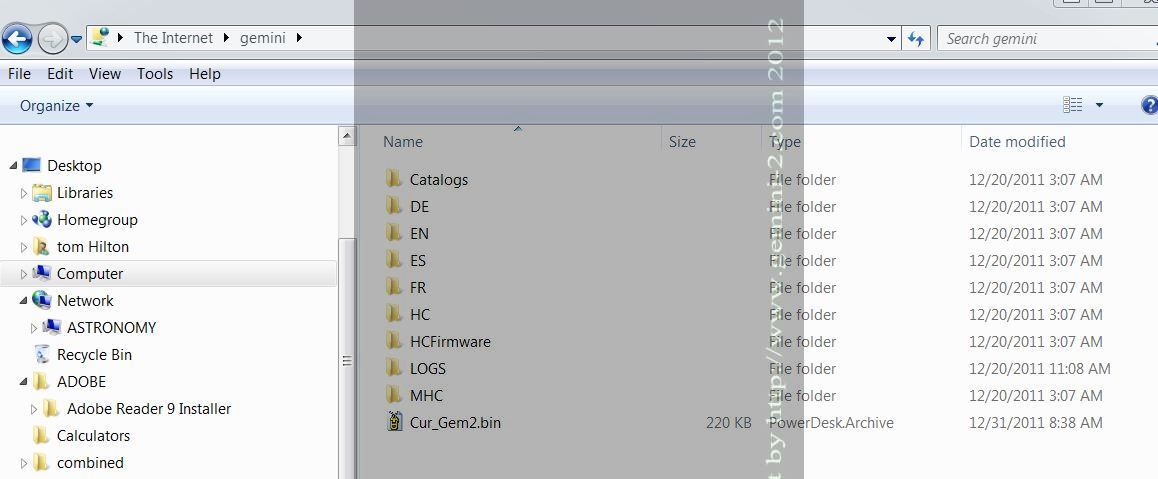
Task: Open the address bar history dropdown
Action: [x=892, y=39]
